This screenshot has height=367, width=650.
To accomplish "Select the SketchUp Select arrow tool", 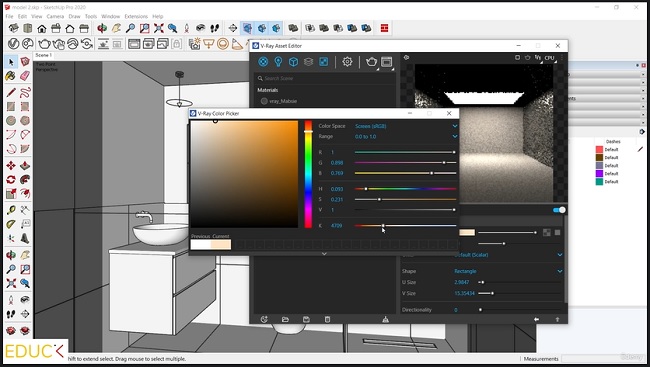I will tap(11, 62).
